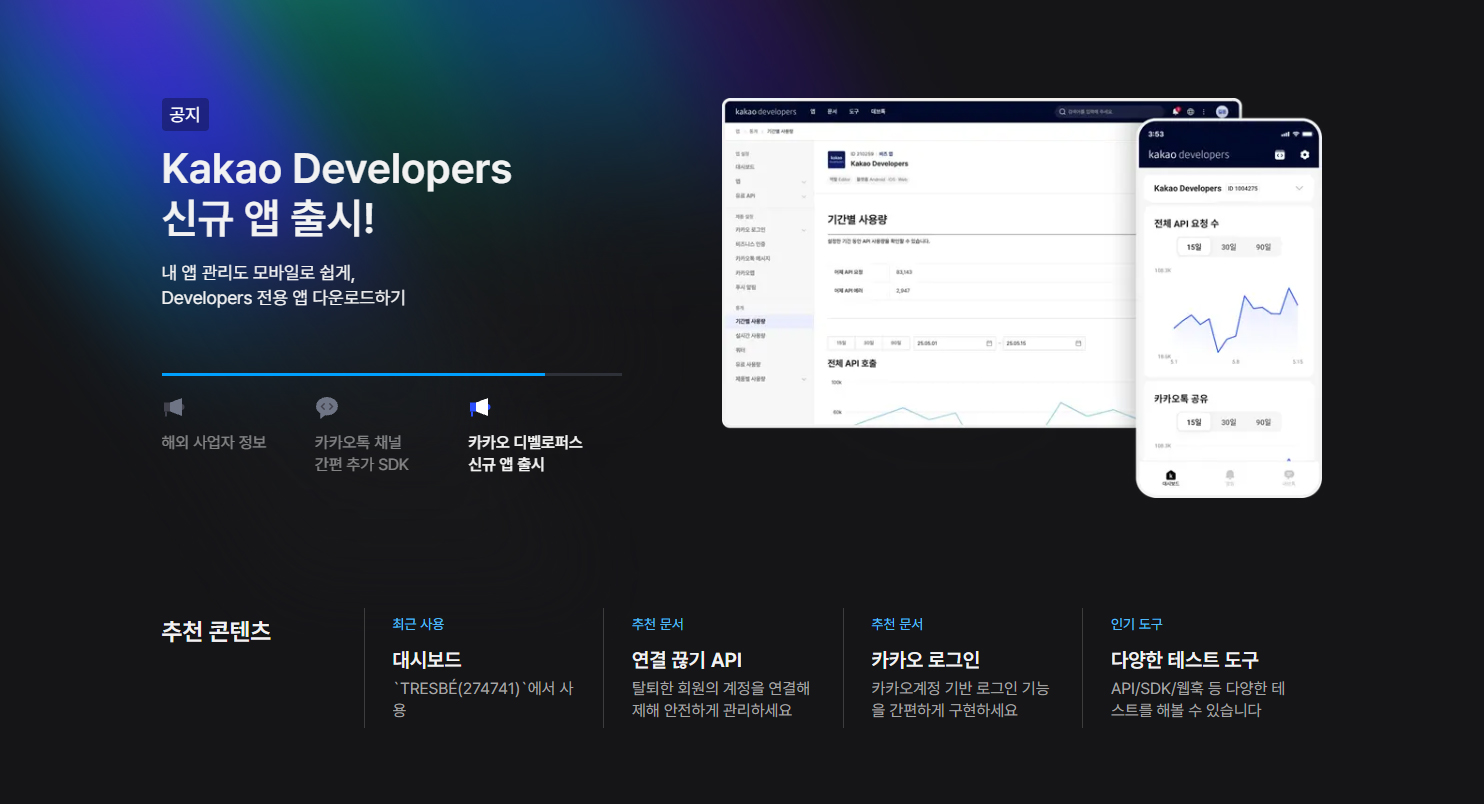
Task: Open the 연결 끊기 API document
Action: (x=723, y=668)
